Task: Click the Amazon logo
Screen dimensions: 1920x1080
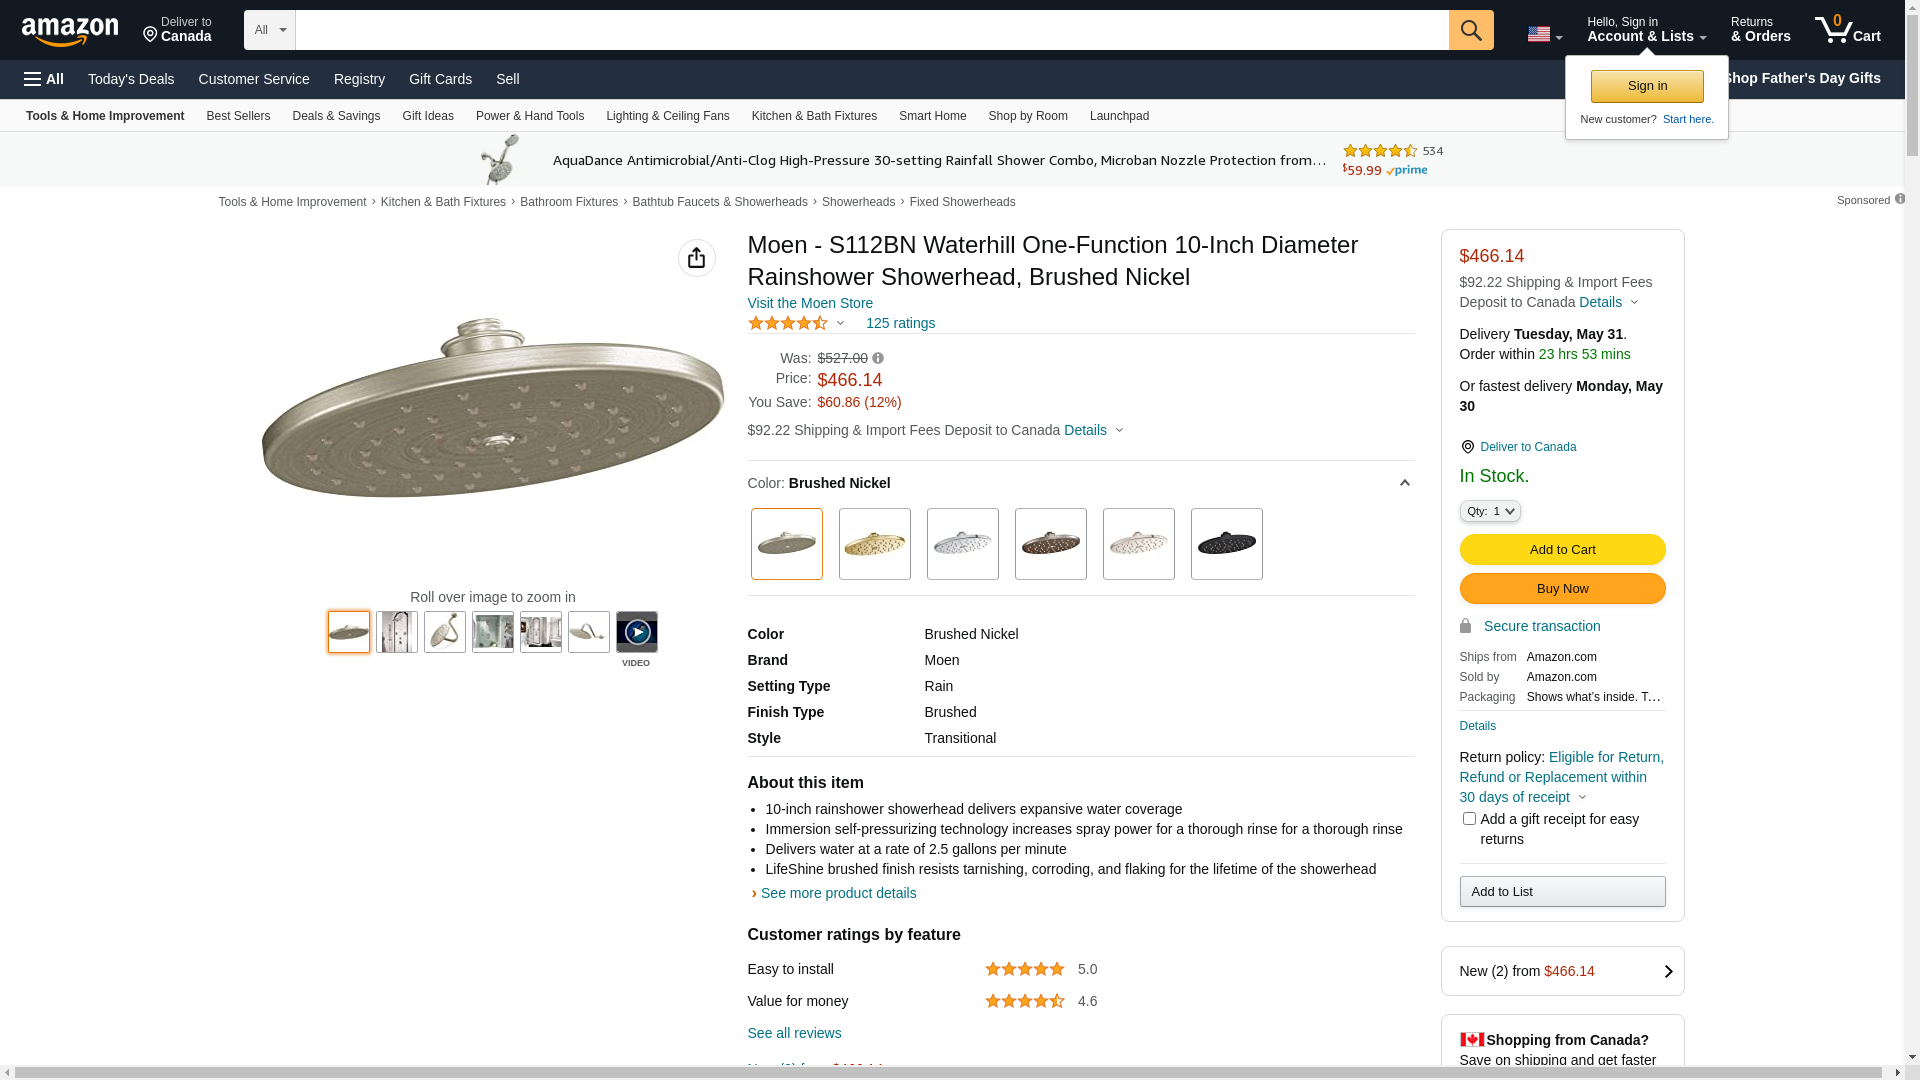Action: click(70, 32)
